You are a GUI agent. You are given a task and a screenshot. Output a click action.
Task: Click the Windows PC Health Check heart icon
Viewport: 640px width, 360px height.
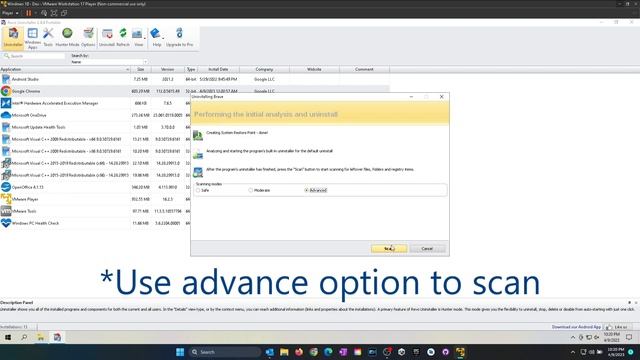tap(6, 223)
